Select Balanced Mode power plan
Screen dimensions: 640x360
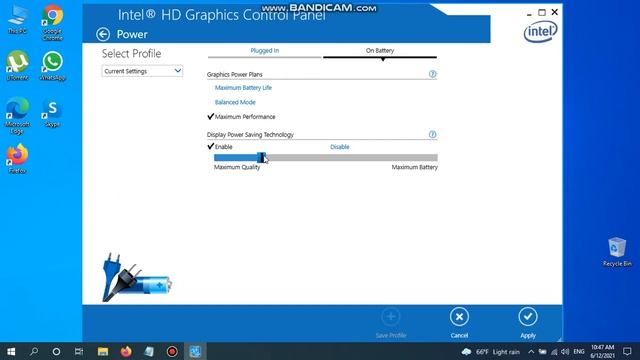pos(235,102)
